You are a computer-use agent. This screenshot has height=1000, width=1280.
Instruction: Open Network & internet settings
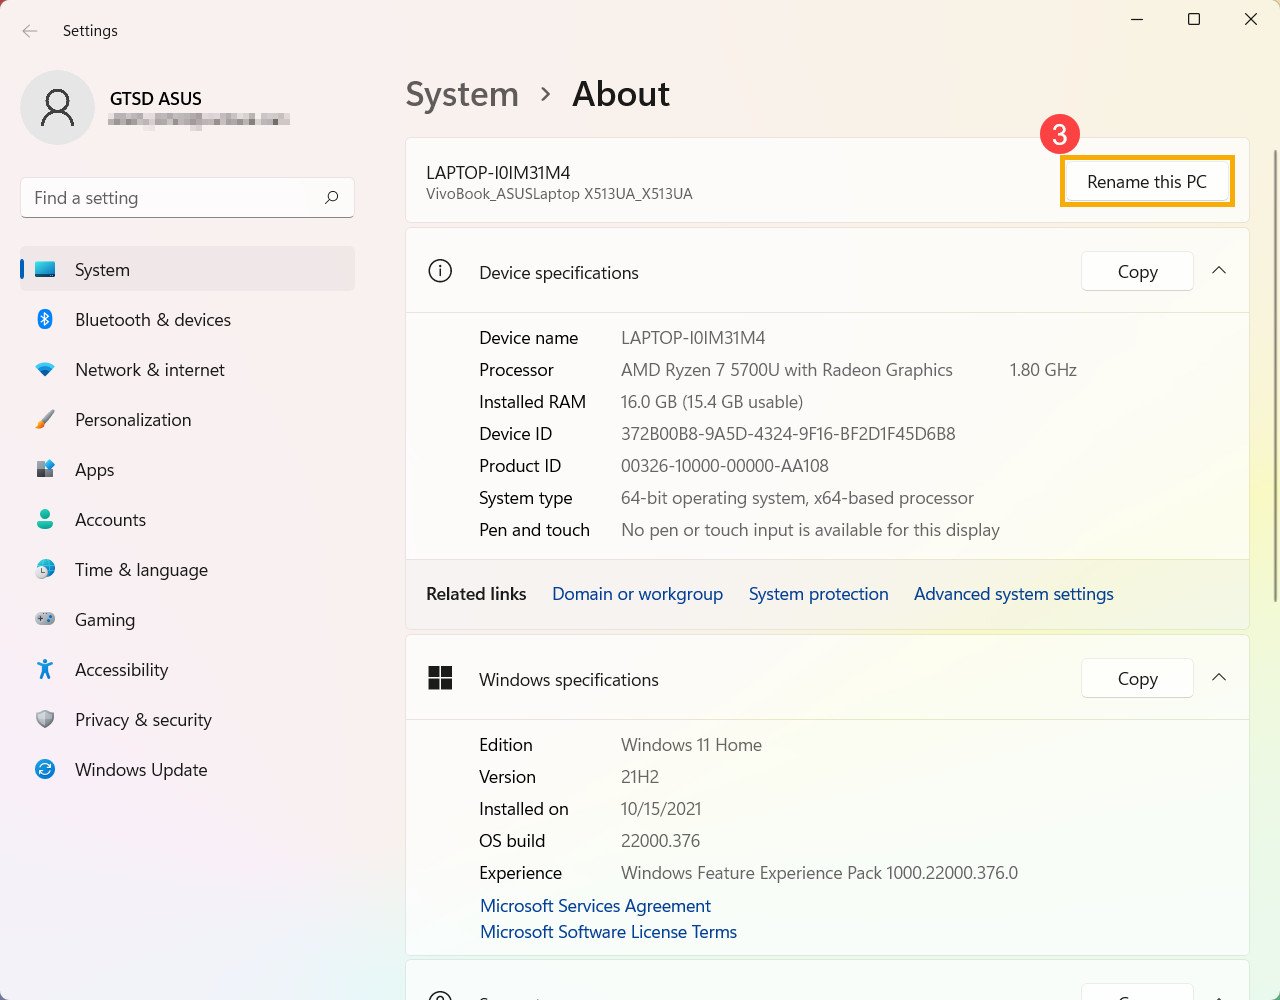[x=188, y=370]
